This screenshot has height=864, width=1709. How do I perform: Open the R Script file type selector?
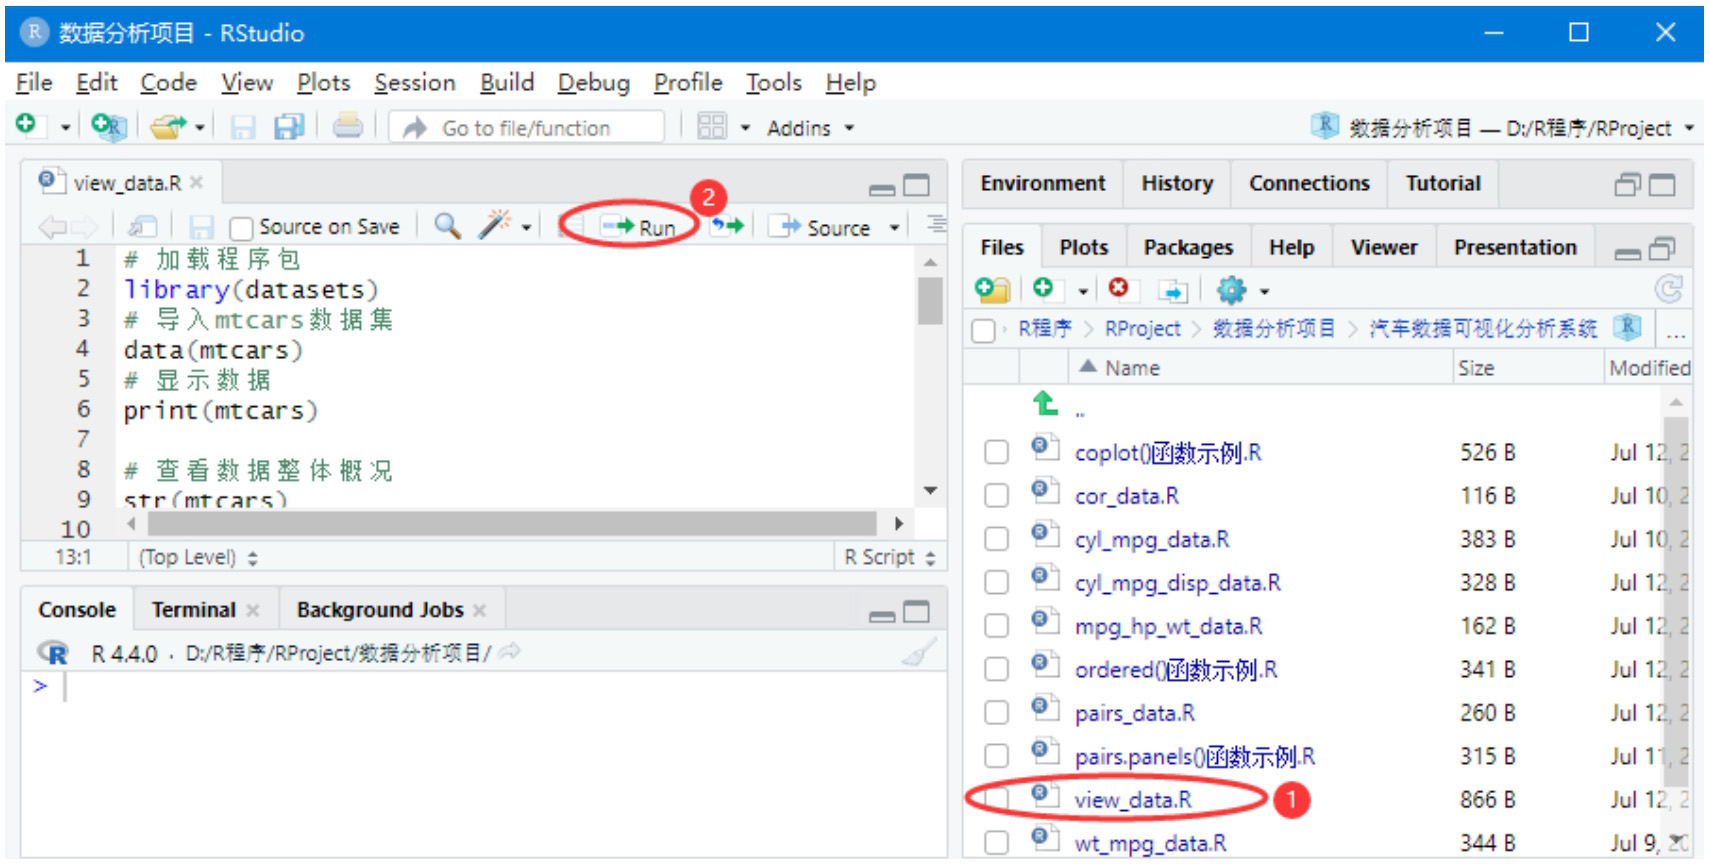click(x=889, y=557)
